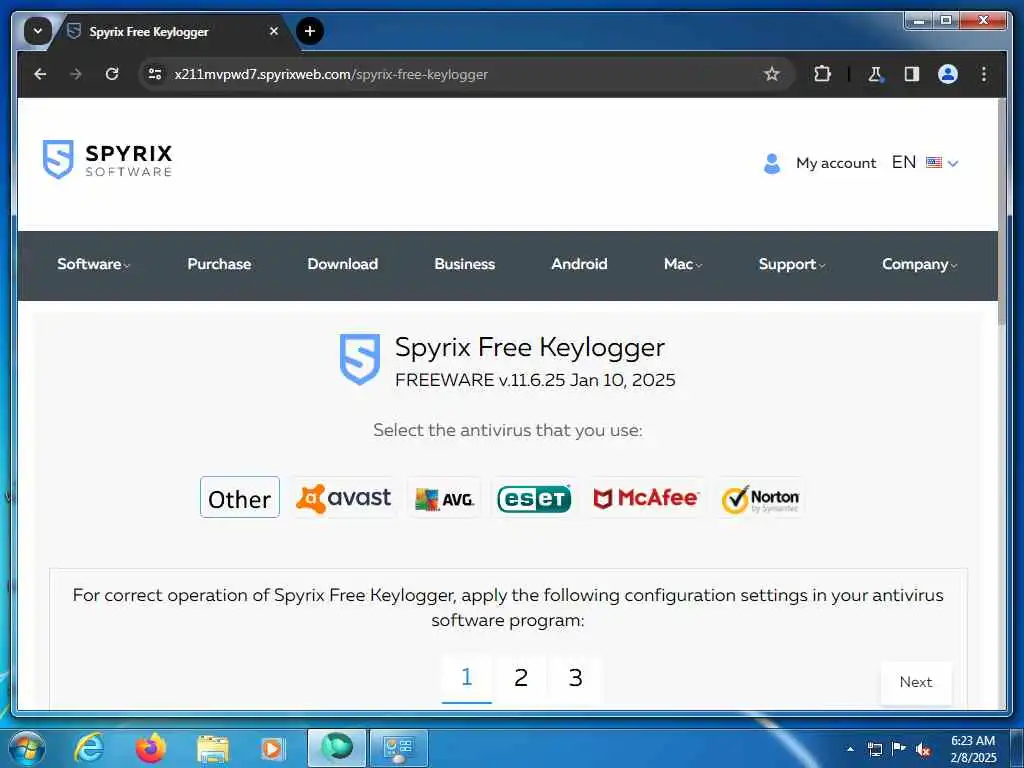Screen dimensions: 1024x768
Task: Expand the Company navigation menu
Action: tap(919, 264)
